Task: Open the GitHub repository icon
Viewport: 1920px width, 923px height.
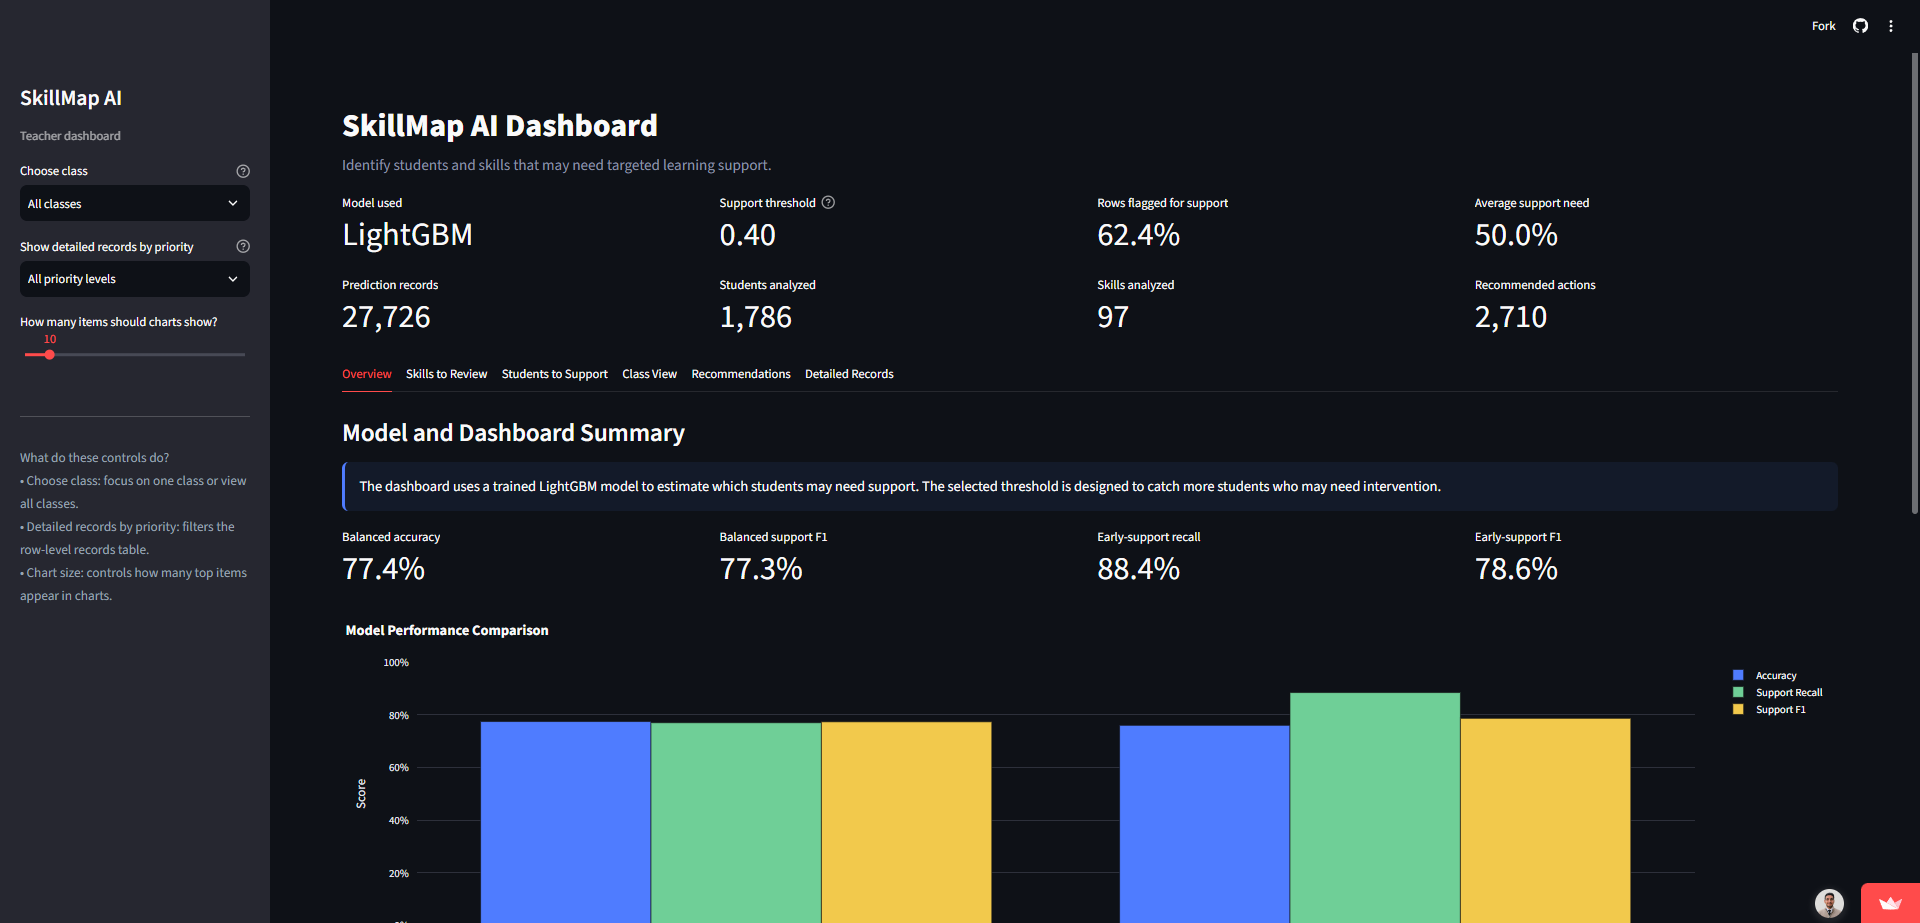Action: click(x=1860, y=26)
